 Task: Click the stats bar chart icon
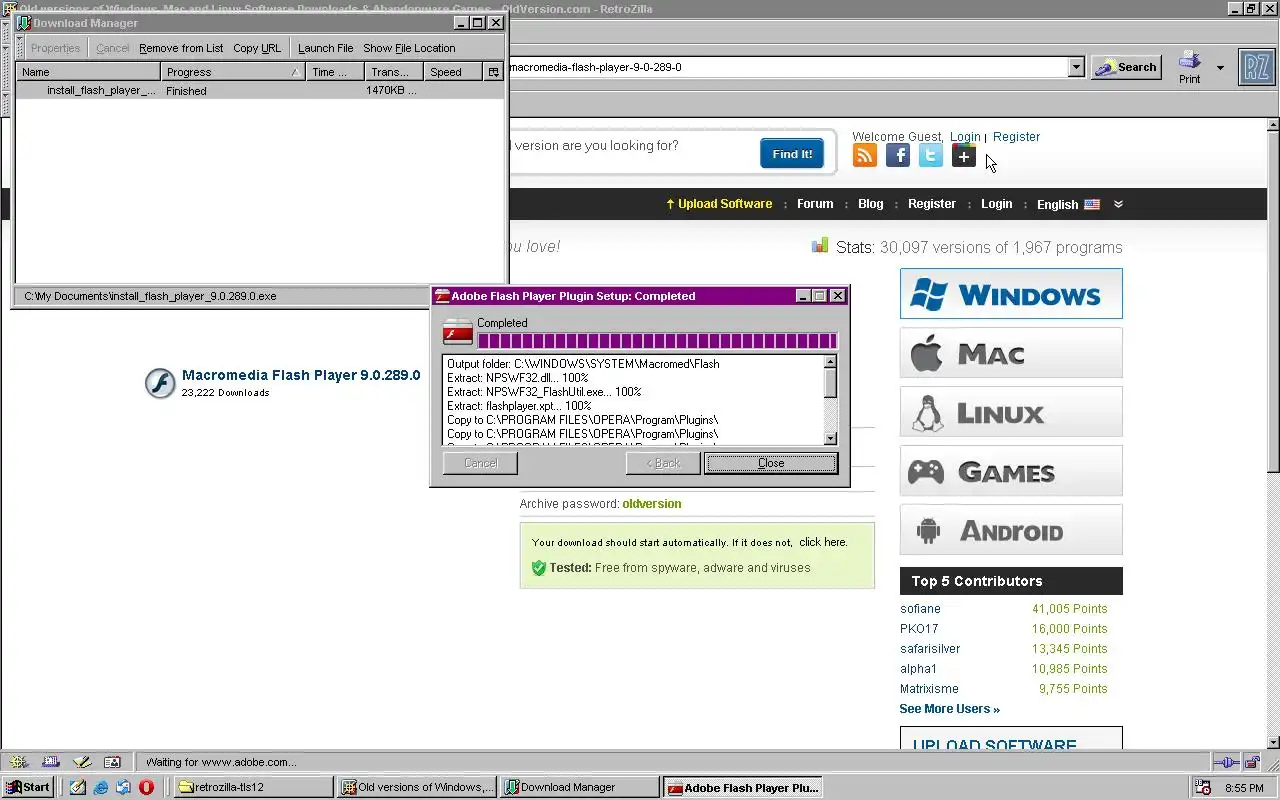pos(820,245)
